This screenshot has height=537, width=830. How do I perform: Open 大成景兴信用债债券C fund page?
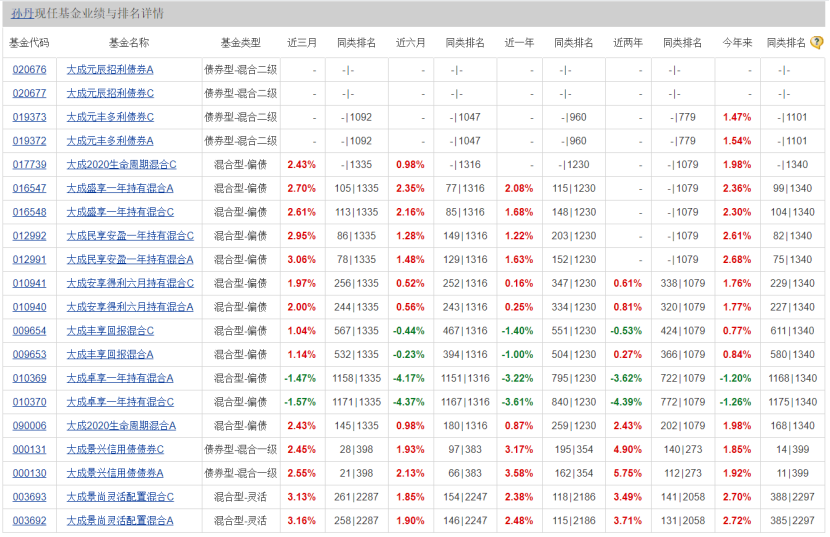115,450
